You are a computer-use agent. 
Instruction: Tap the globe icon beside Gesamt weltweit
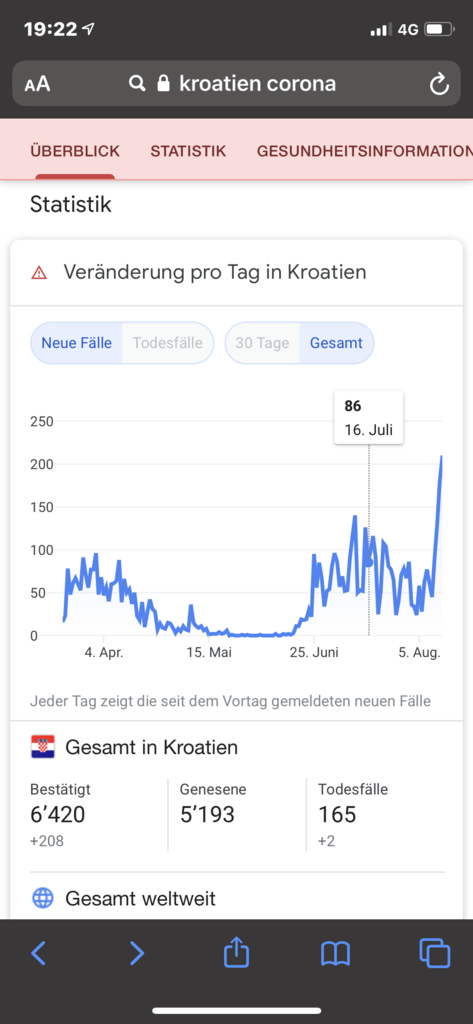42,899
